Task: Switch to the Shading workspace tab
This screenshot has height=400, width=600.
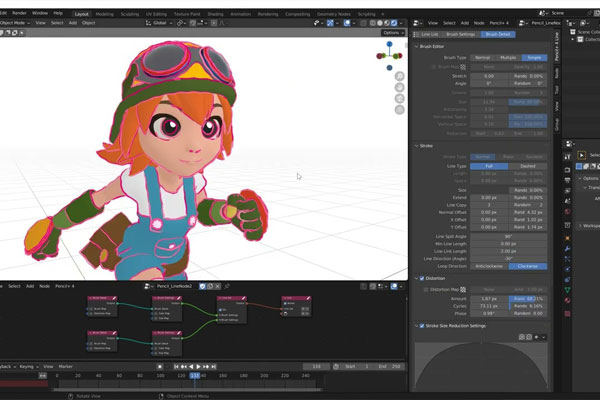Action: (215, 14)
